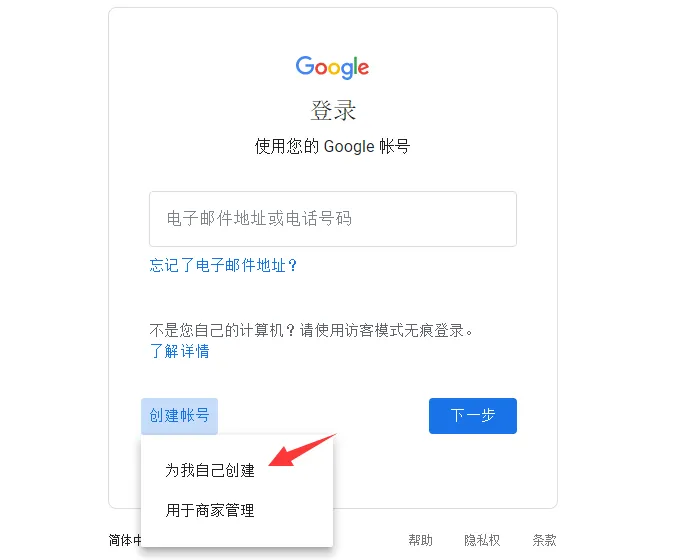Open the 创建帐号 dropdown button
677x560 pixels.
(x=179, y=416)
